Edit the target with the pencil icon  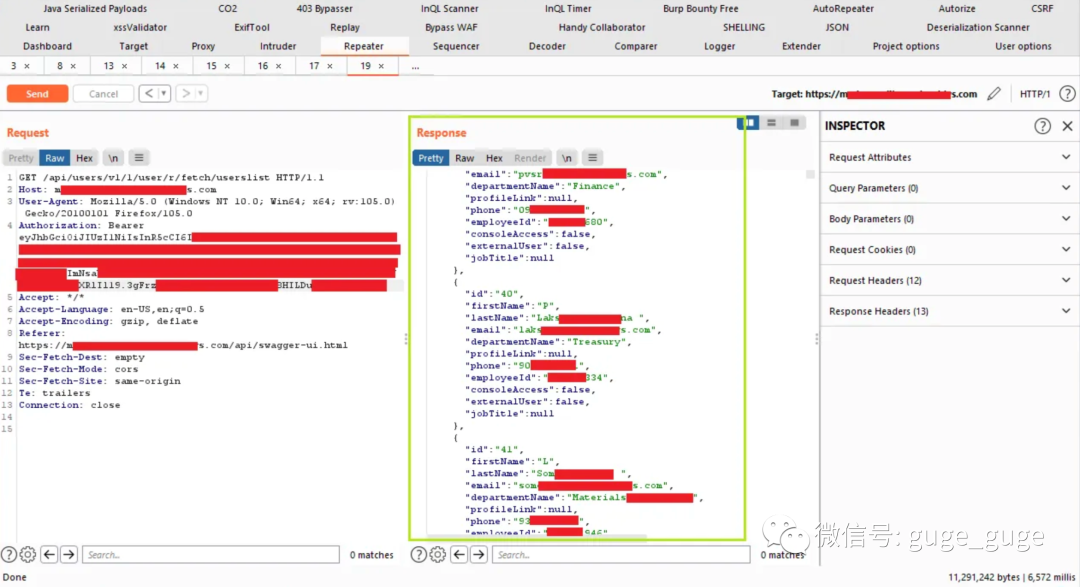[x=993, y=94]
